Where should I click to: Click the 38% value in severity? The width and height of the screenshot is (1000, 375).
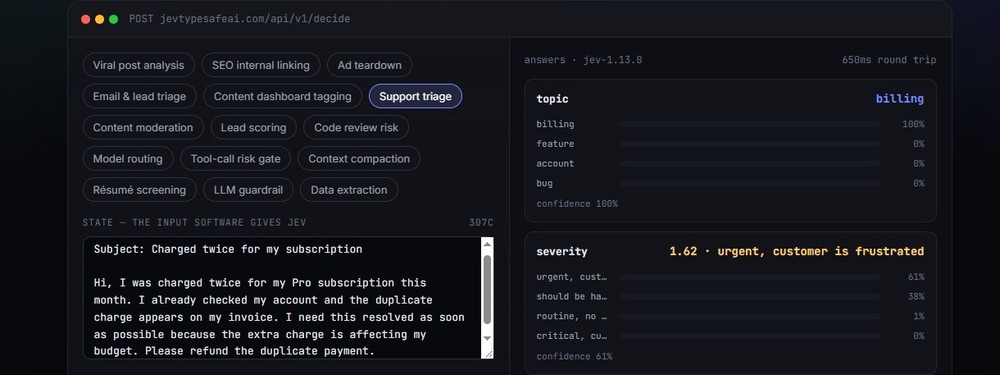point(916,297)
